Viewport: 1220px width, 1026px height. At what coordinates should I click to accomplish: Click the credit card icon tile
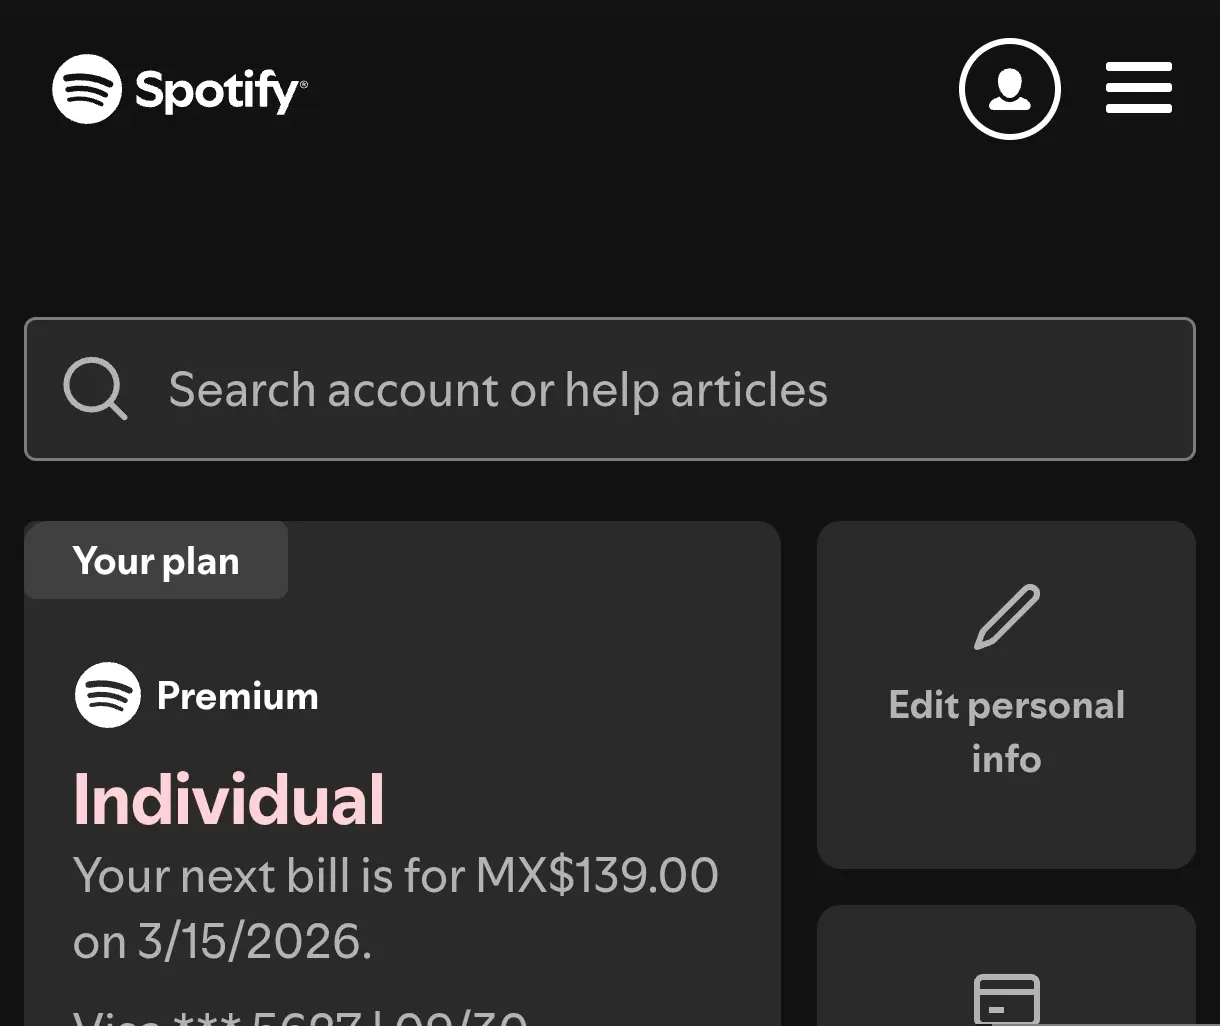click(1007, 999)
